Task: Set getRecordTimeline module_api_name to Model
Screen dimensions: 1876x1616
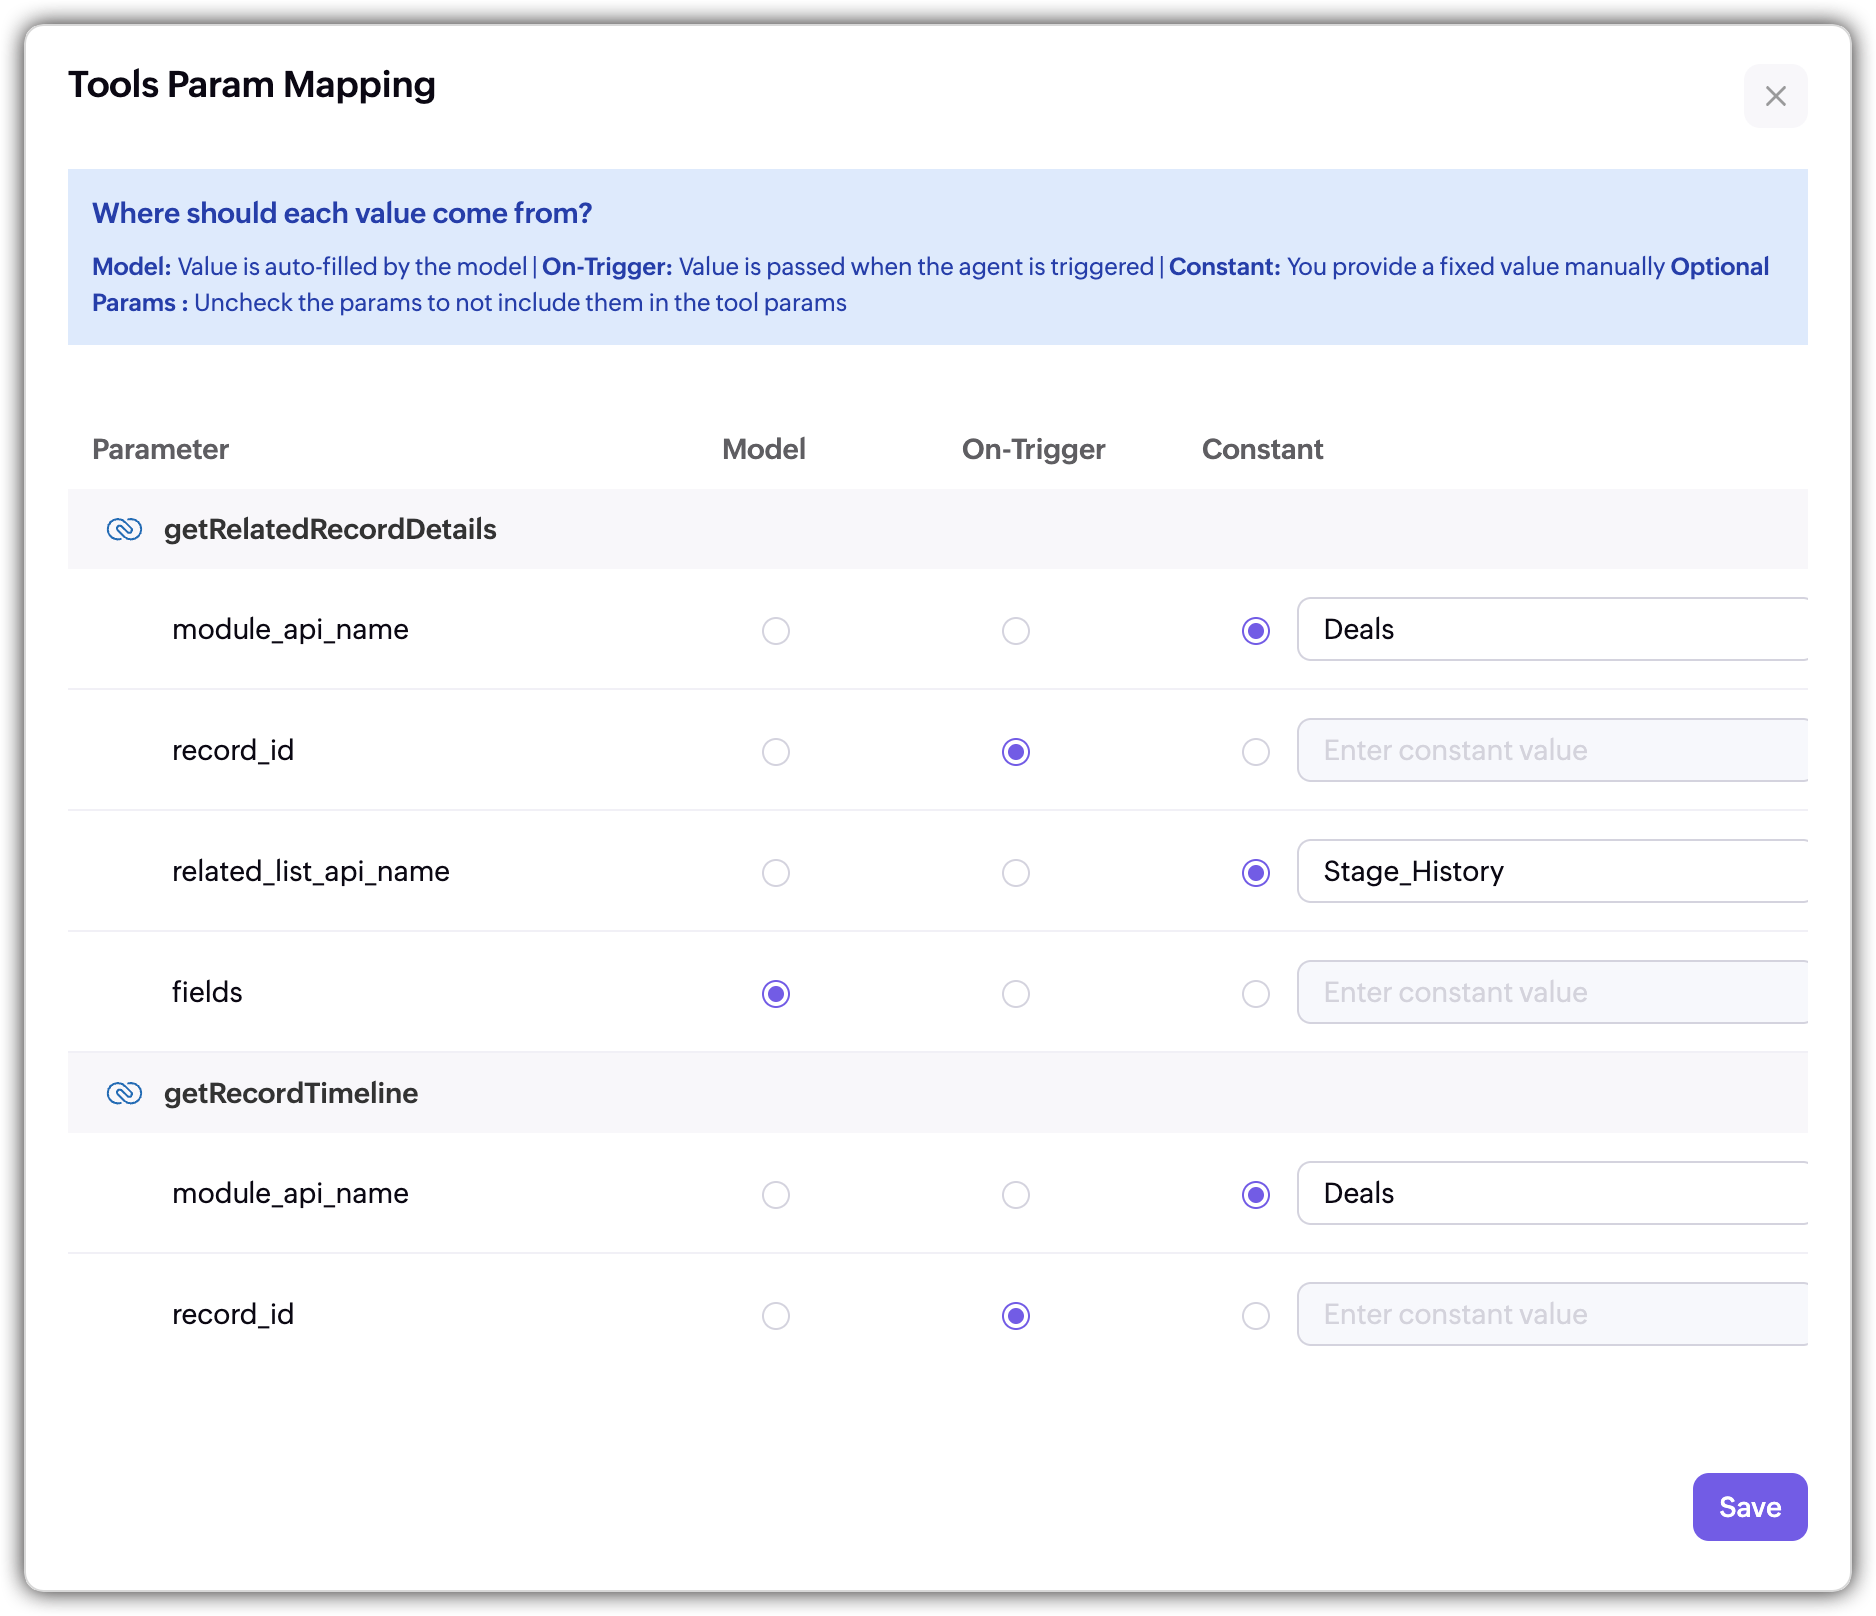Action: [x=776, y=1195]
